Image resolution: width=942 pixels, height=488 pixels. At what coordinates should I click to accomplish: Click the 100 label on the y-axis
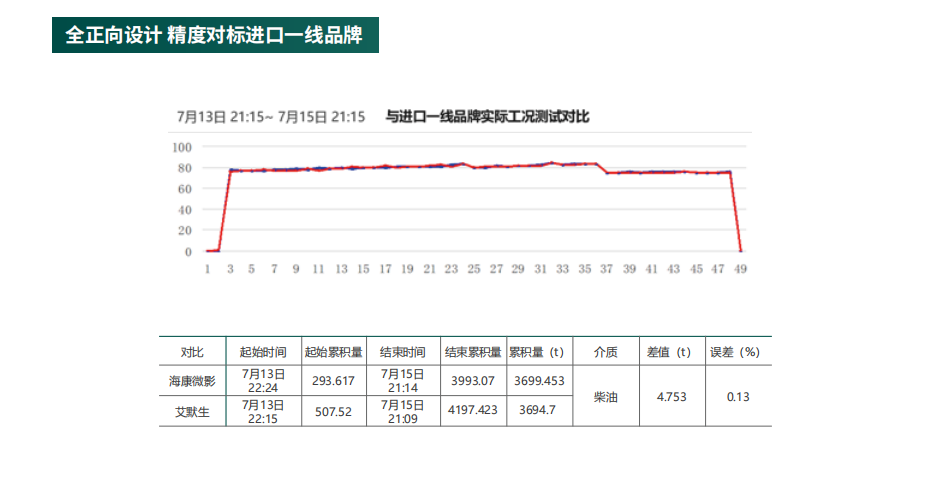(x=181, y=146)
